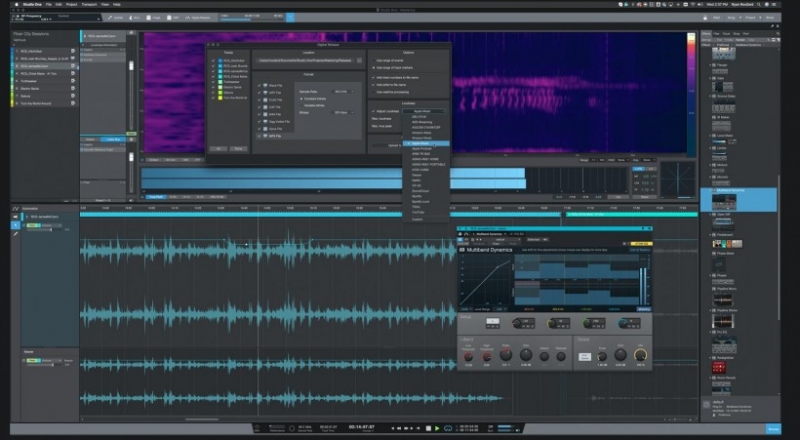
Task: Click the RedlightDist effect thumbnail
Action: pos(719,366)
